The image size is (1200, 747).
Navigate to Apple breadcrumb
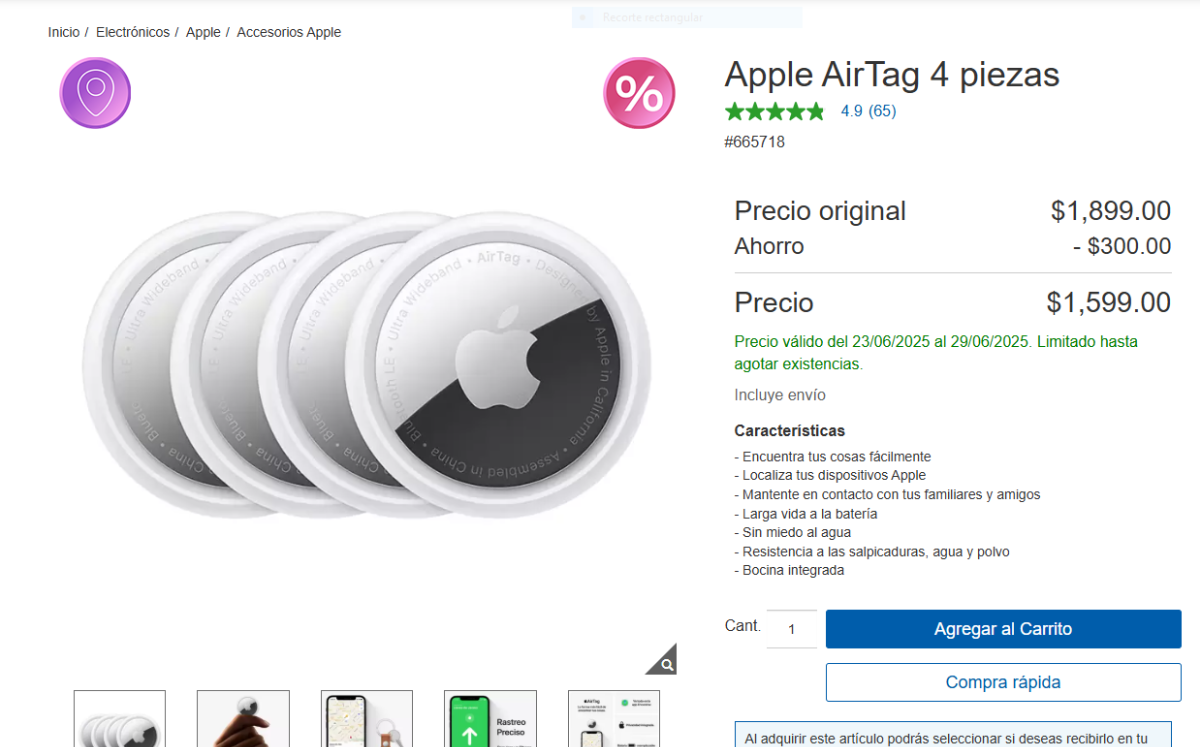tap(203, 32)
